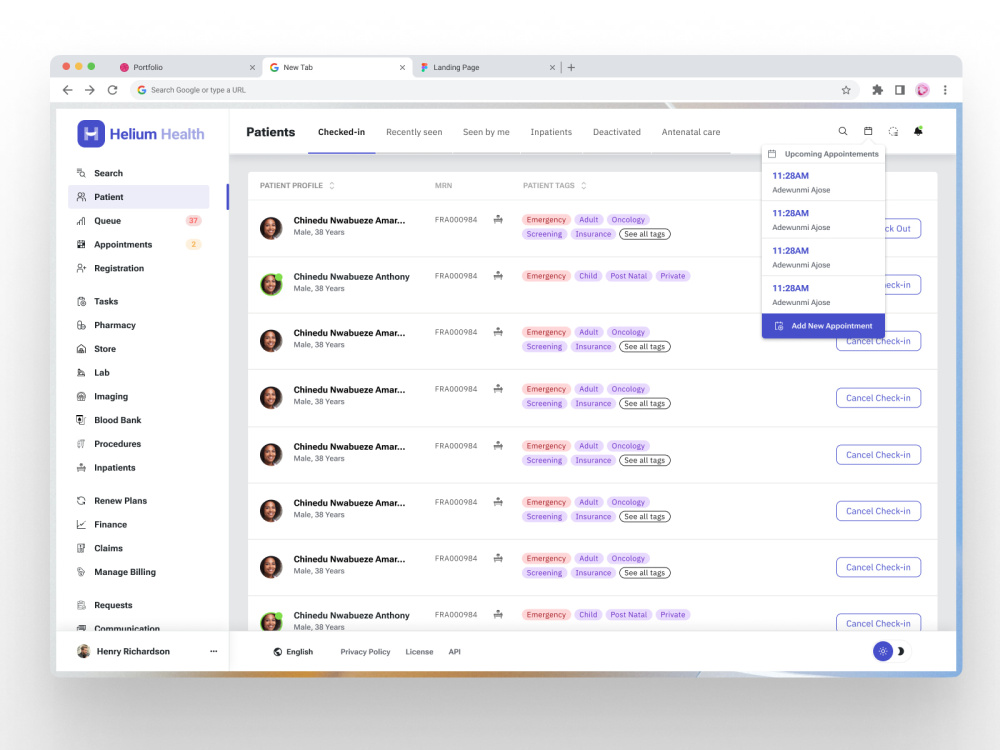Click the Manage Billing sidebar icon
Image resolution: width=1000 pixels, height=750 pixels.
81,572
